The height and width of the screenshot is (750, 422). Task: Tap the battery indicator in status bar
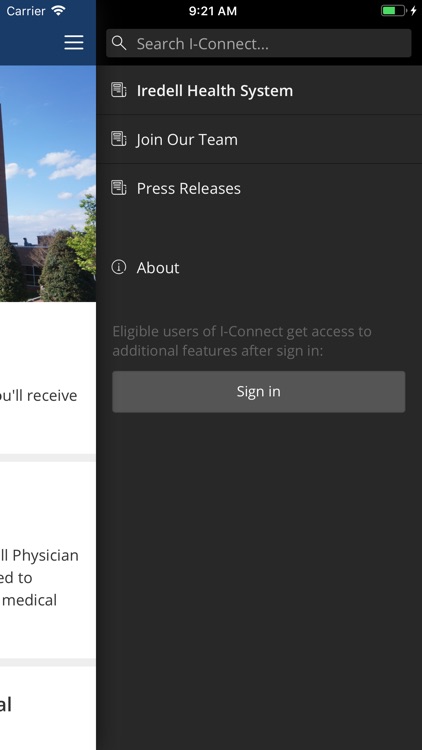pyautogui.click(x=393, y=11)
